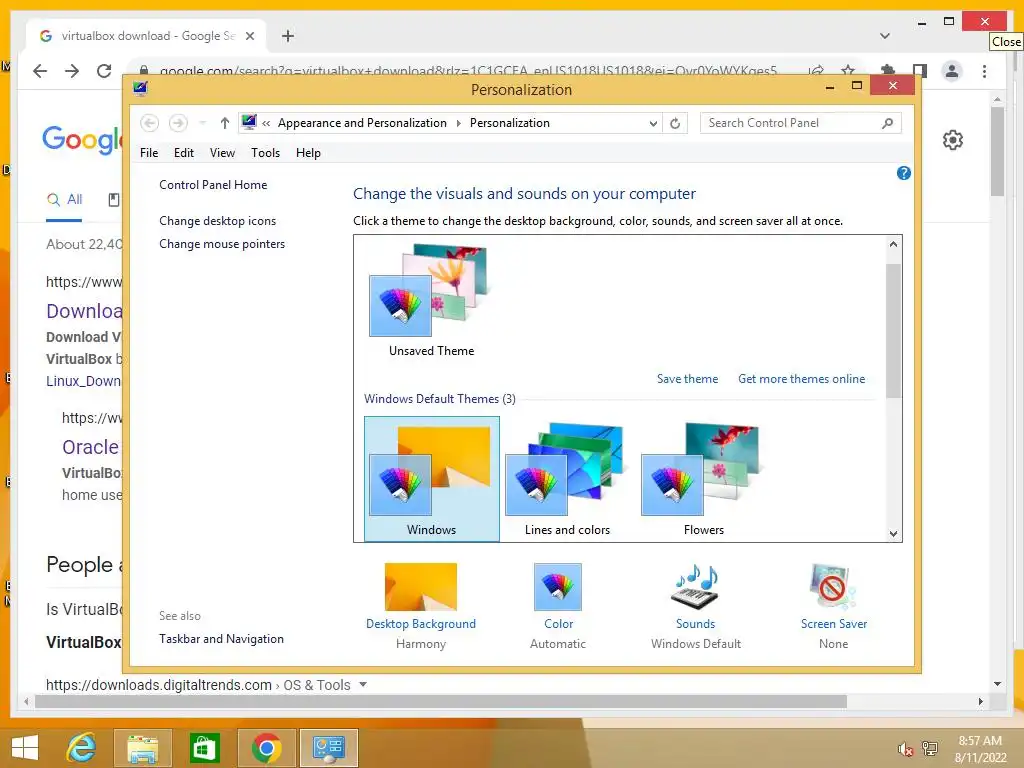Viewport: 1024px width, 768px height.
Task: Click the Control Panel taskbar button
Action: click(x=328, y=748)
